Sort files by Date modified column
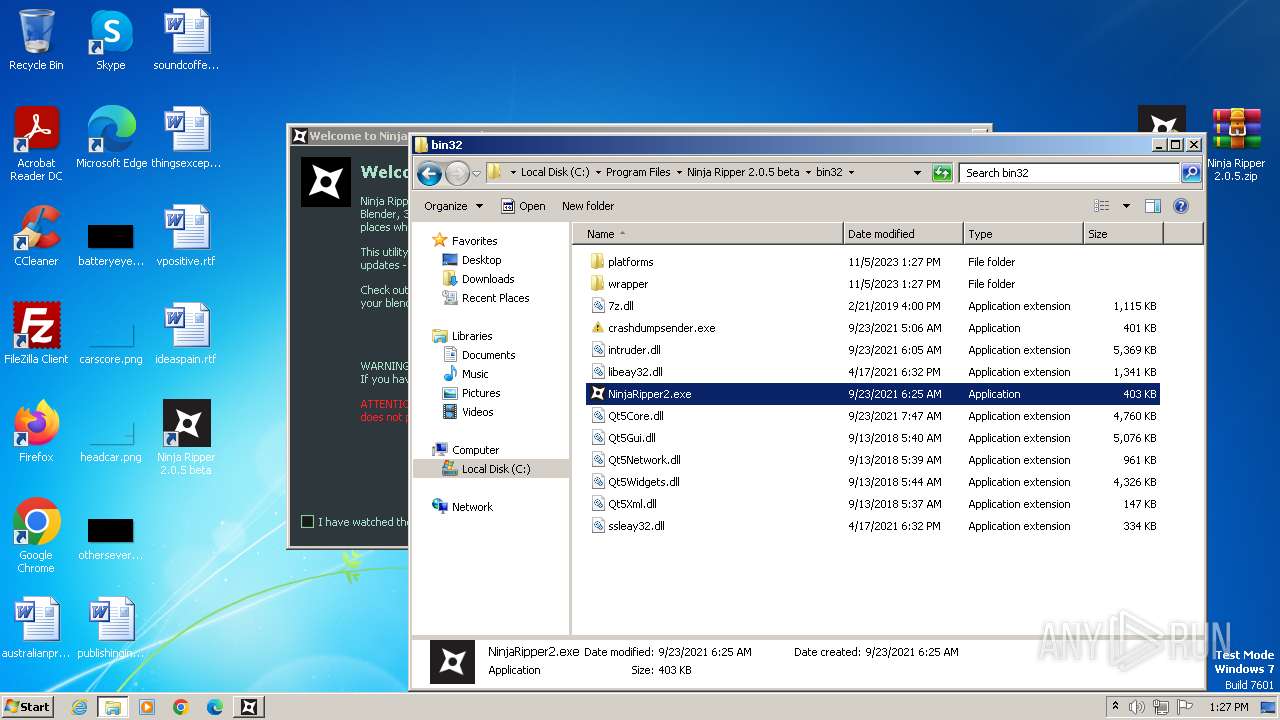Viewport: 1280px width, 720px height. pyautogui.click(x=903, y=234)
